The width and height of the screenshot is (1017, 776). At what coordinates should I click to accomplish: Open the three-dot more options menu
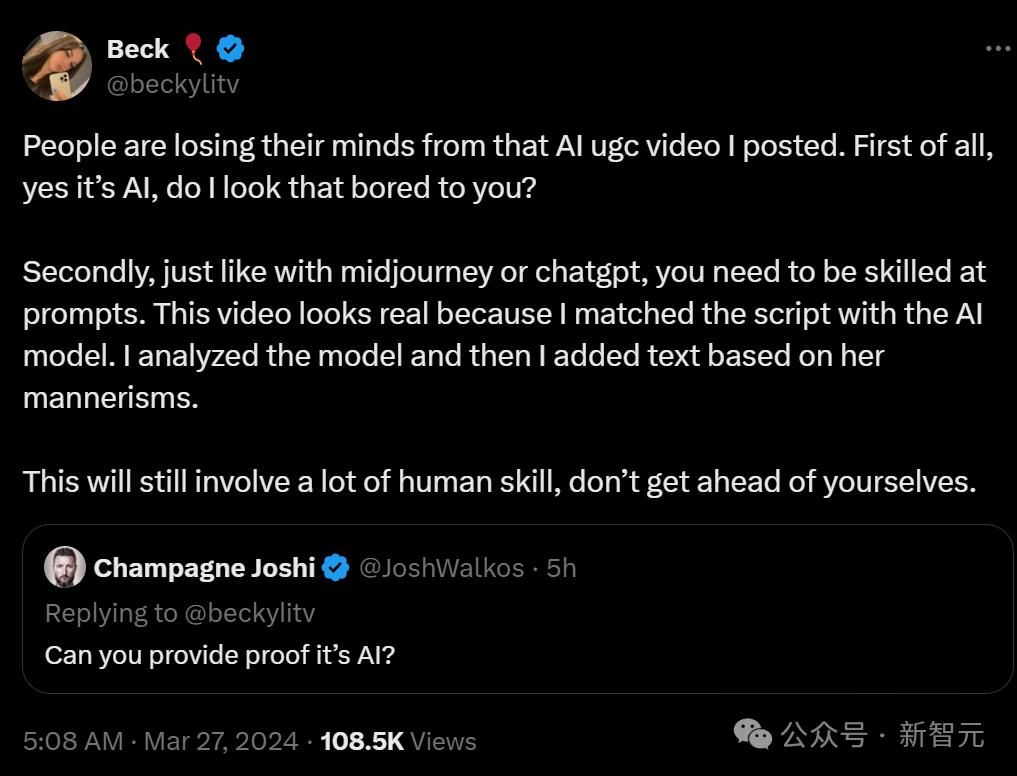point(998,49)
